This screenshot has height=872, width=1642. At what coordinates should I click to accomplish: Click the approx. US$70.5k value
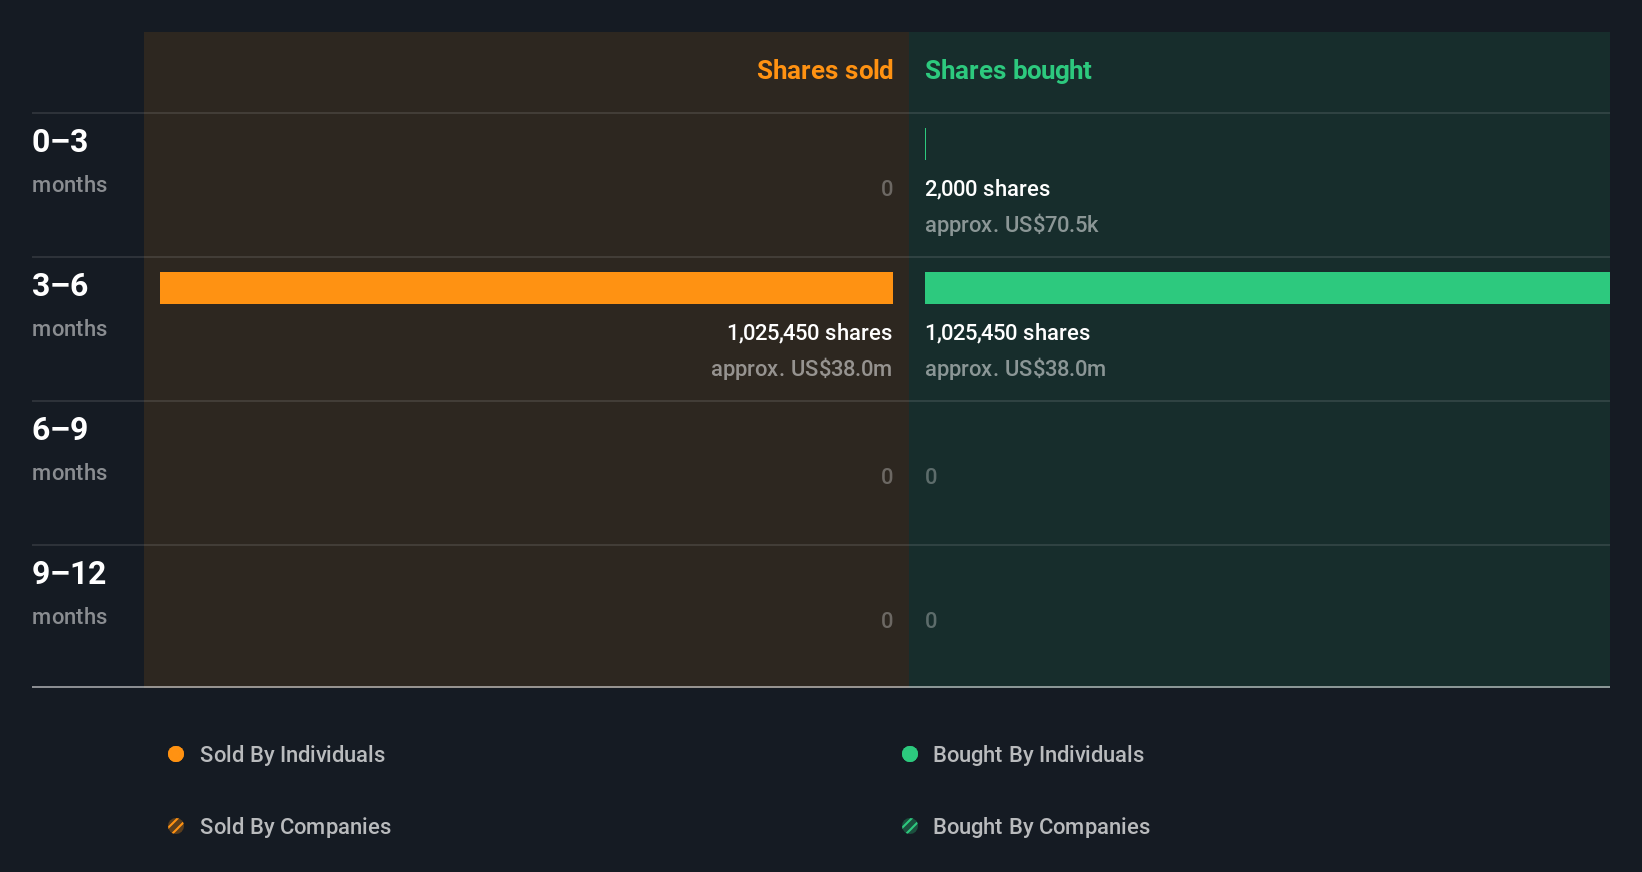point(1011,224)
